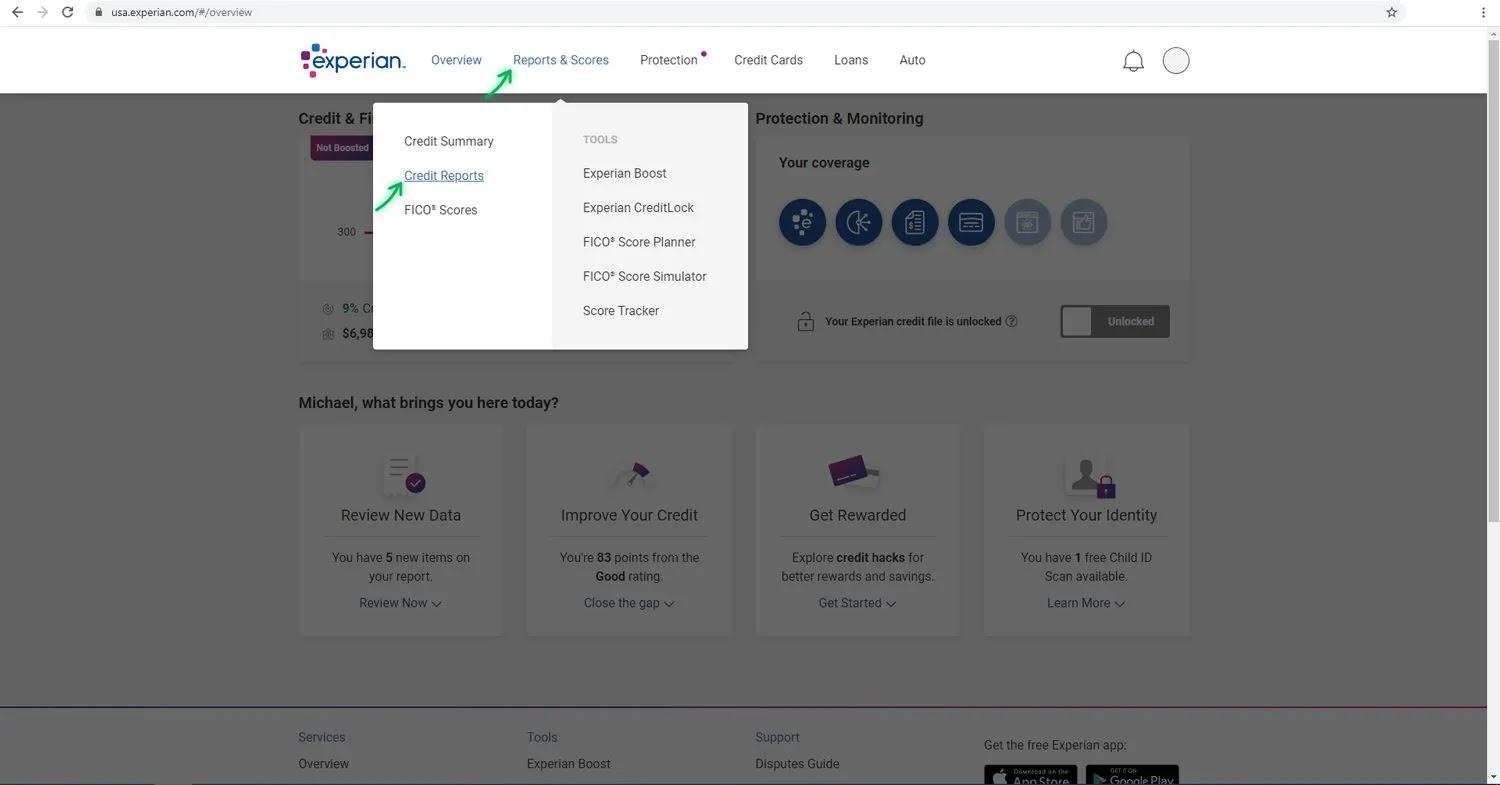Choose Score Tracker under Tools

coord(621,311)
